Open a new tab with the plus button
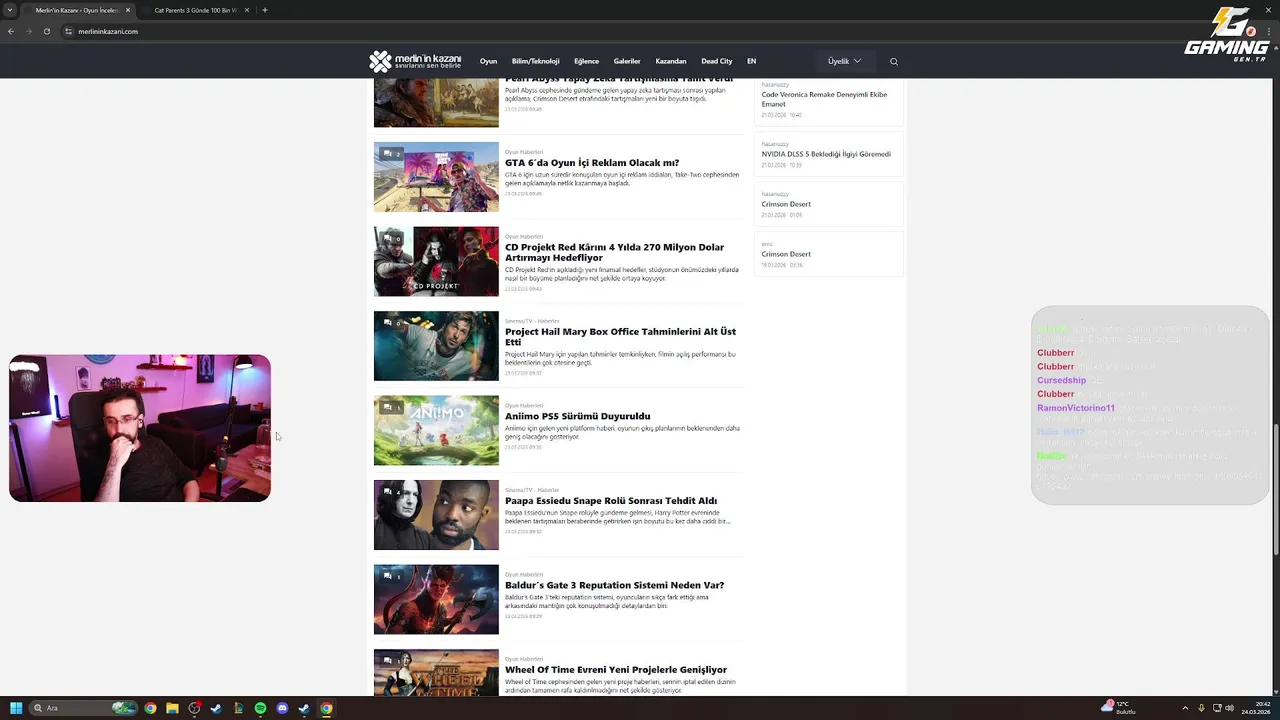The width and height of the screenshot is (1280, 720). (264, 10)
